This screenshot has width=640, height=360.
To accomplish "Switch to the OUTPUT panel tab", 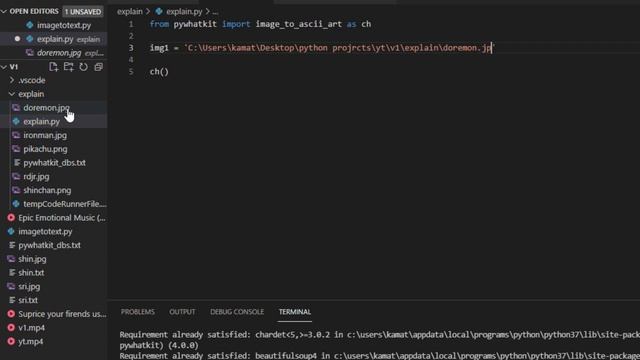I will tap(182, 312).
